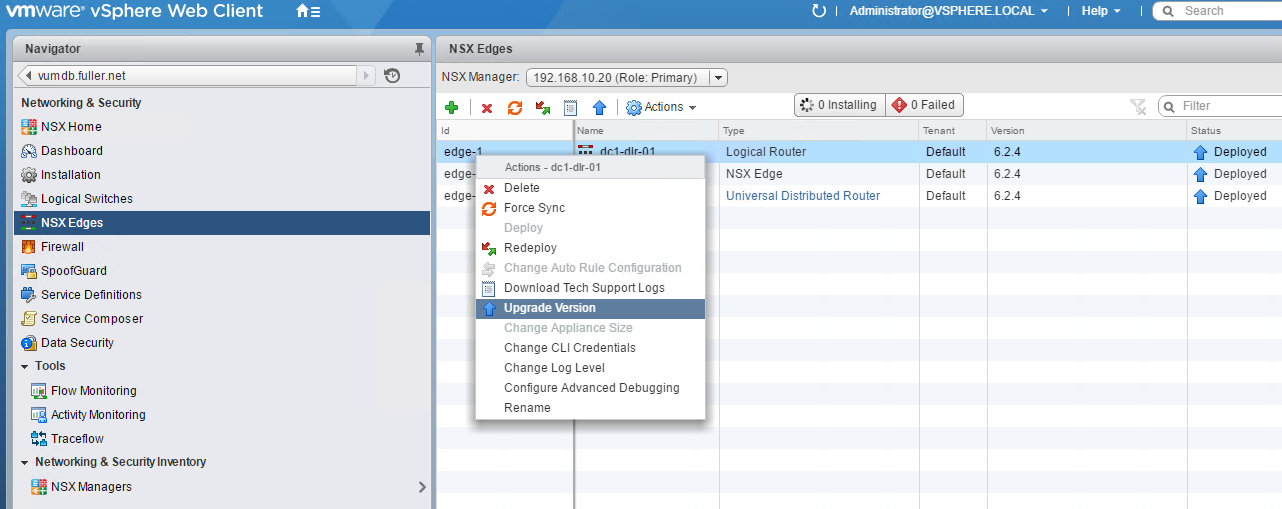Choose Delete from the context menu

pyautogui.click(x=590, y=188)
